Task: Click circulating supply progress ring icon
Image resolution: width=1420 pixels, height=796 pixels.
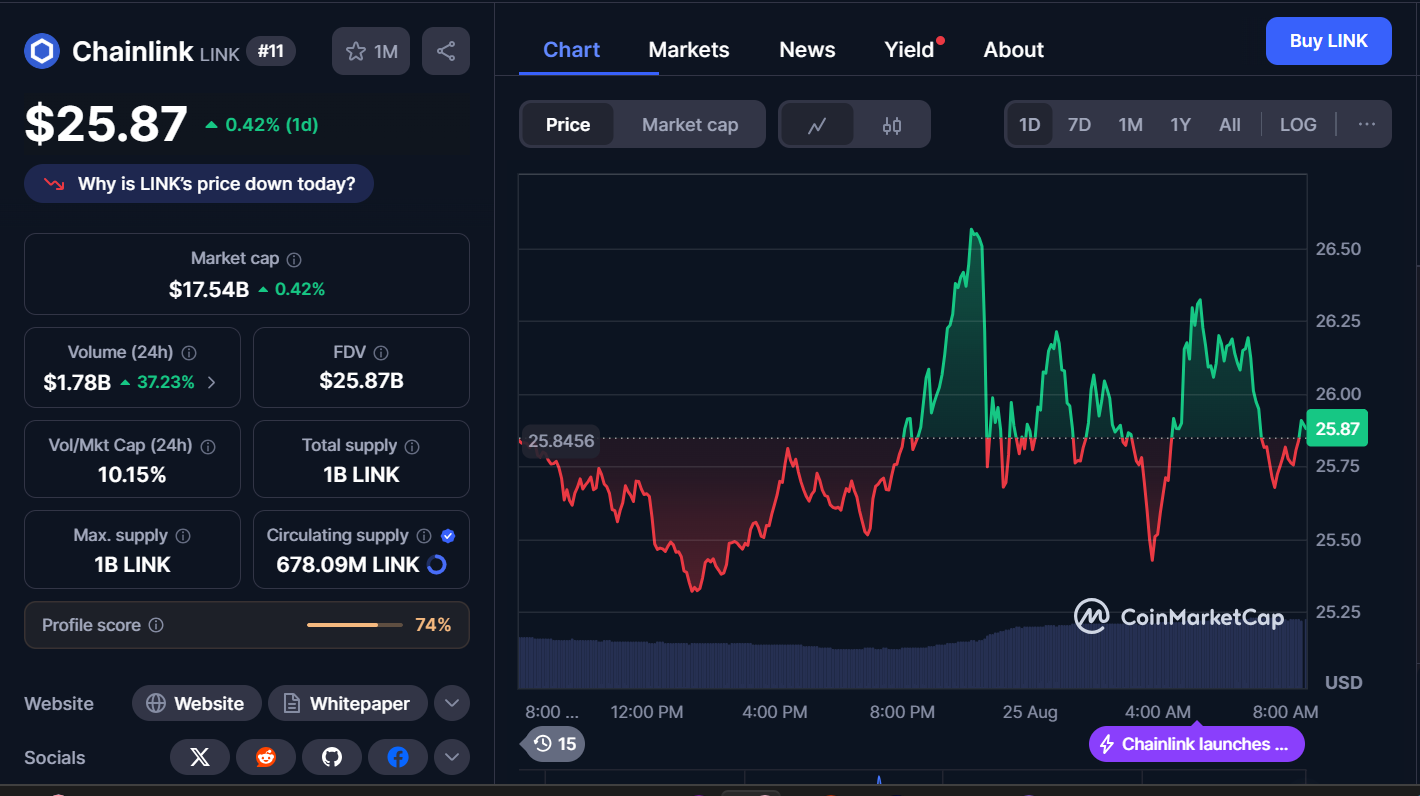Action: 436,565
